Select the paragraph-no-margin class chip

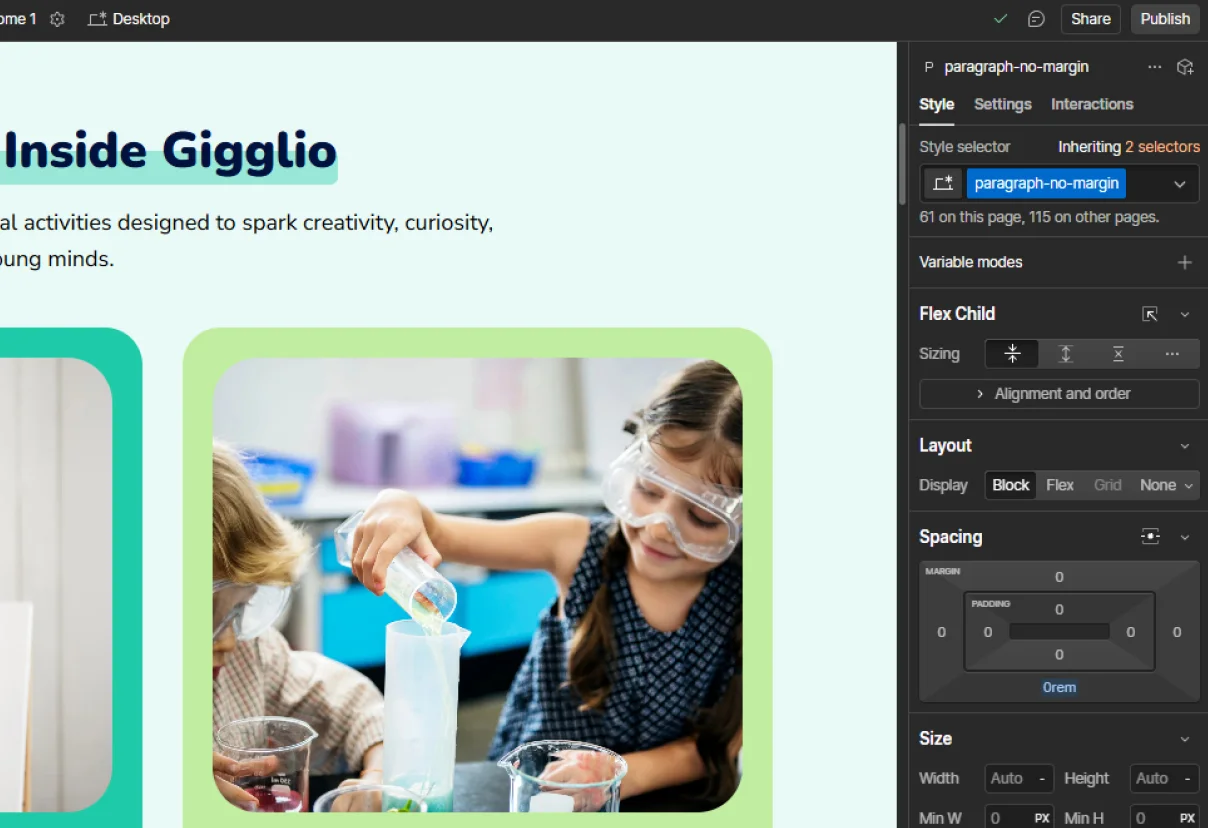tap(1046, 184)
